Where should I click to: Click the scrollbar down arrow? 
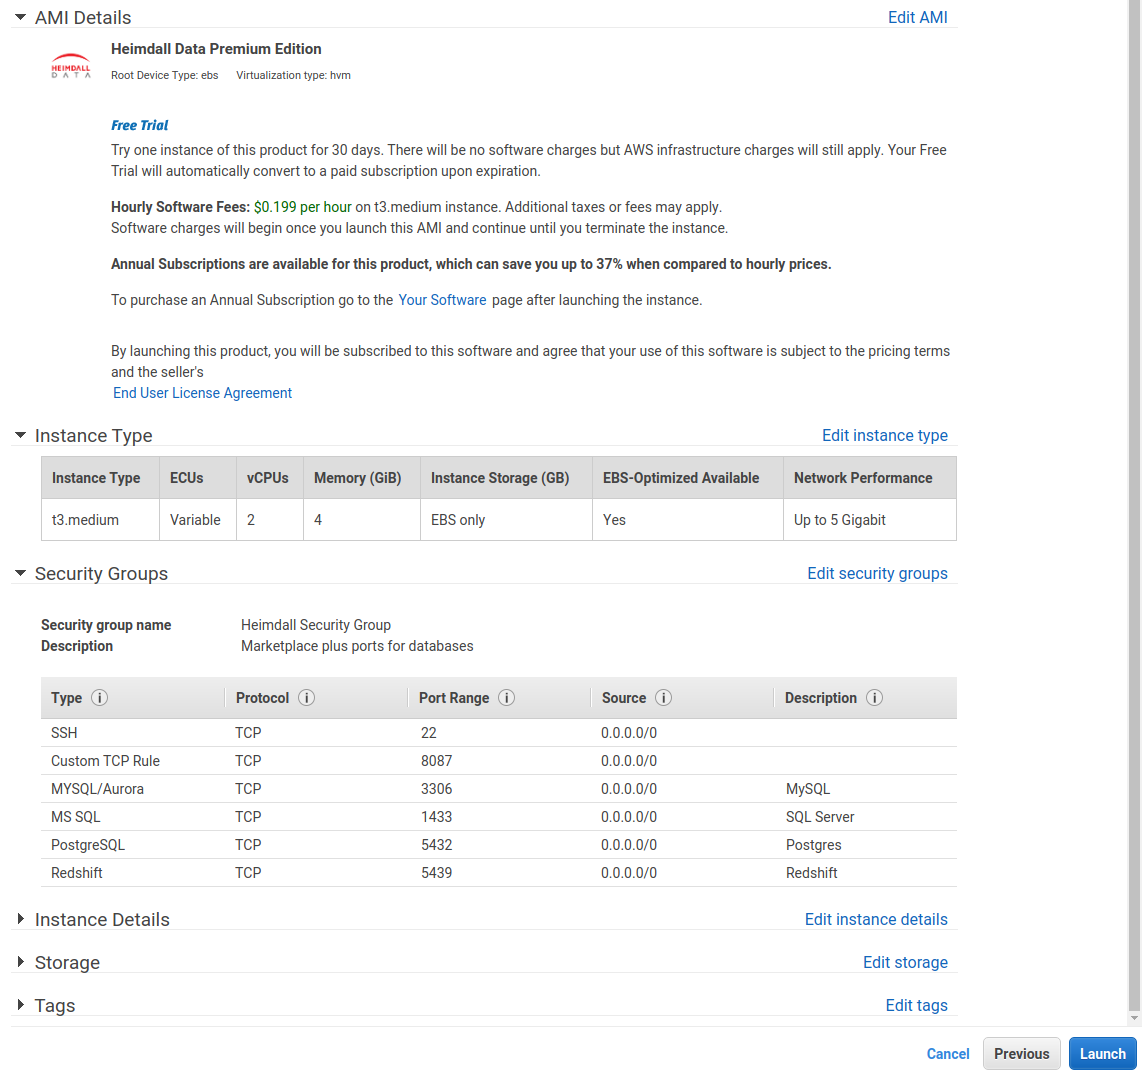1134,1018
